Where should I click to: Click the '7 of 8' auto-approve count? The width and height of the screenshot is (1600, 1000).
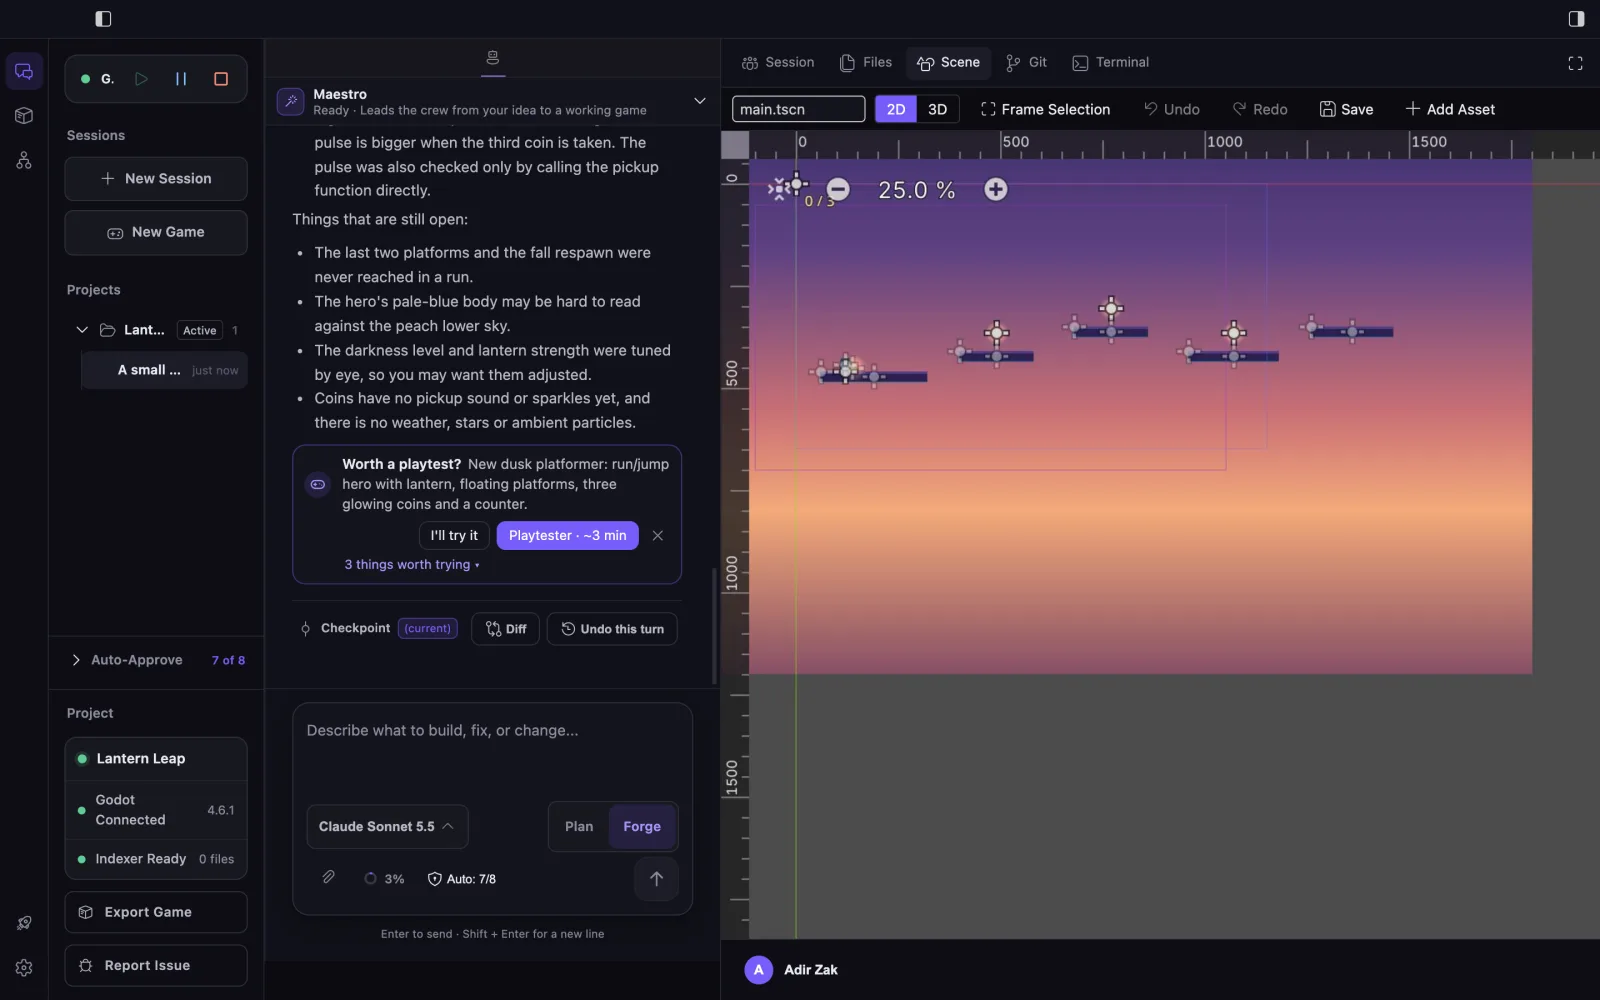point(228,660)
